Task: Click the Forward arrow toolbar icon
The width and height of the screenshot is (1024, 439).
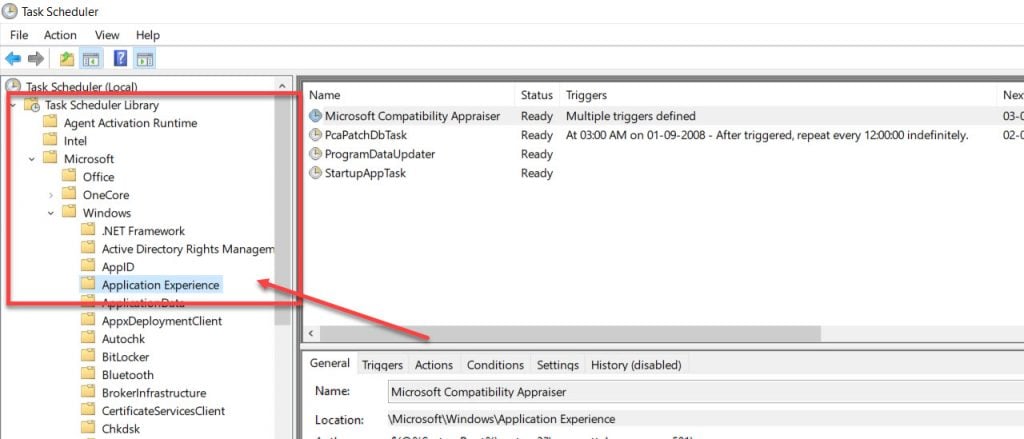Action: [x=36, y=59]
